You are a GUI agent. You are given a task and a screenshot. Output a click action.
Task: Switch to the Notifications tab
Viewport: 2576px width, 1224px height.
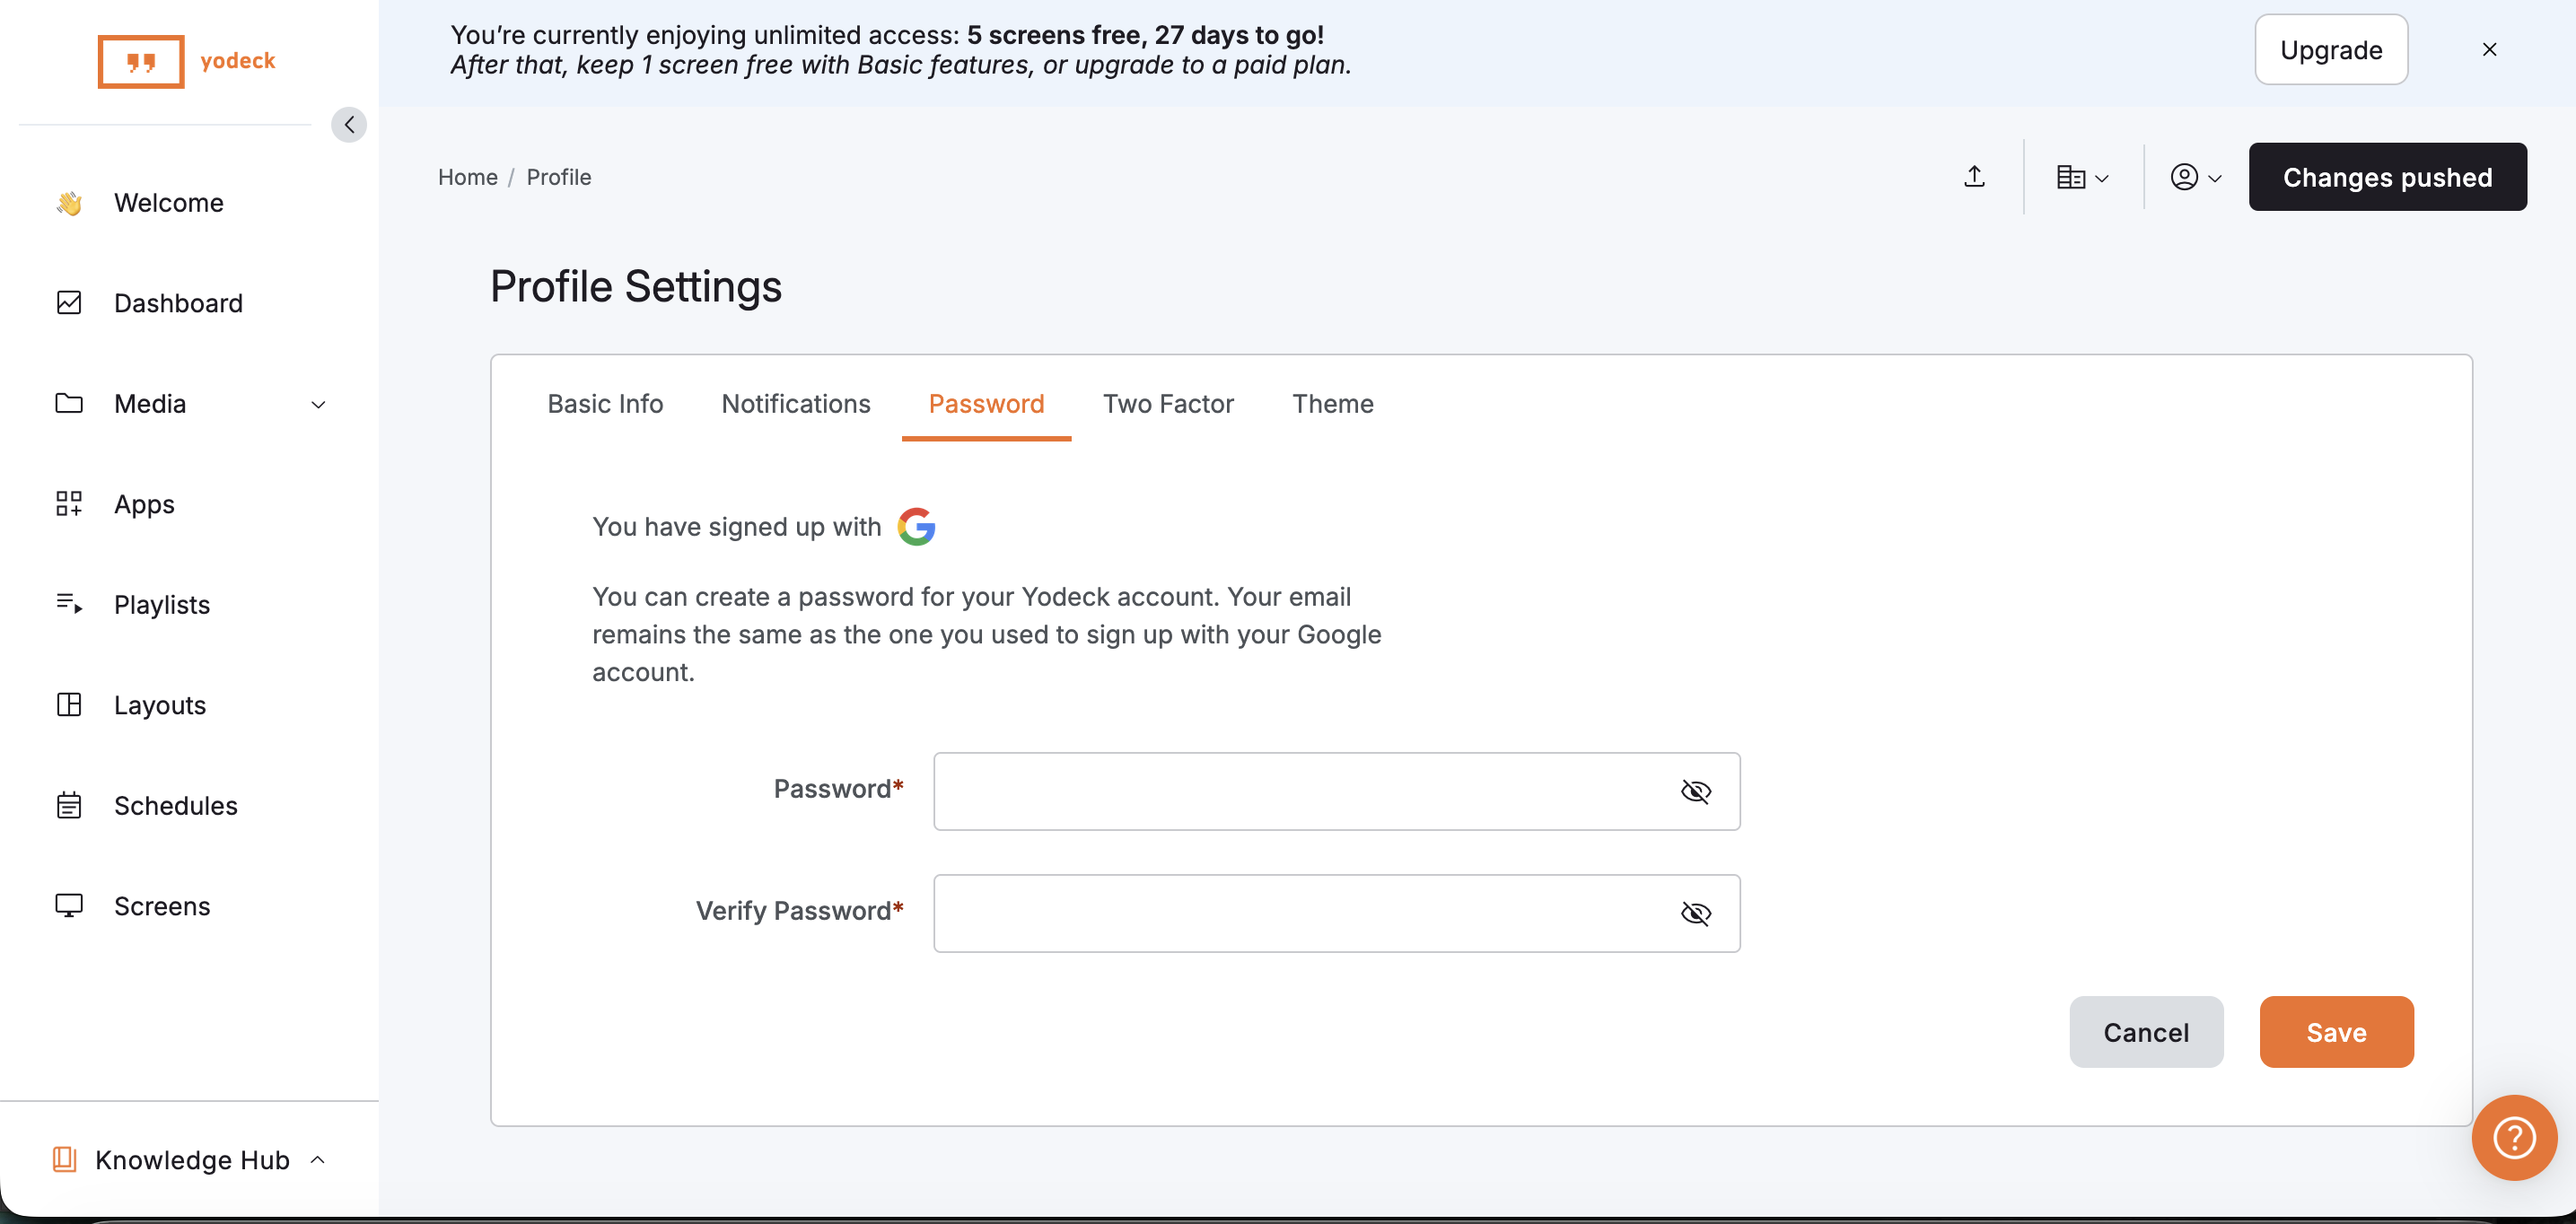coord(795,403)
